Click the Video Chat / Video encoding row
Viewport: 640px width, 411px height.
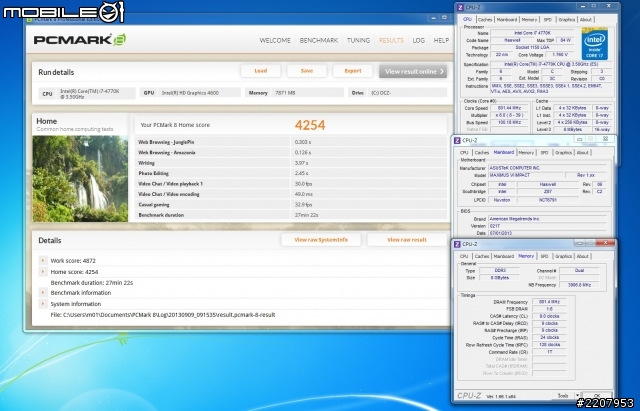(x=291, y=194)
